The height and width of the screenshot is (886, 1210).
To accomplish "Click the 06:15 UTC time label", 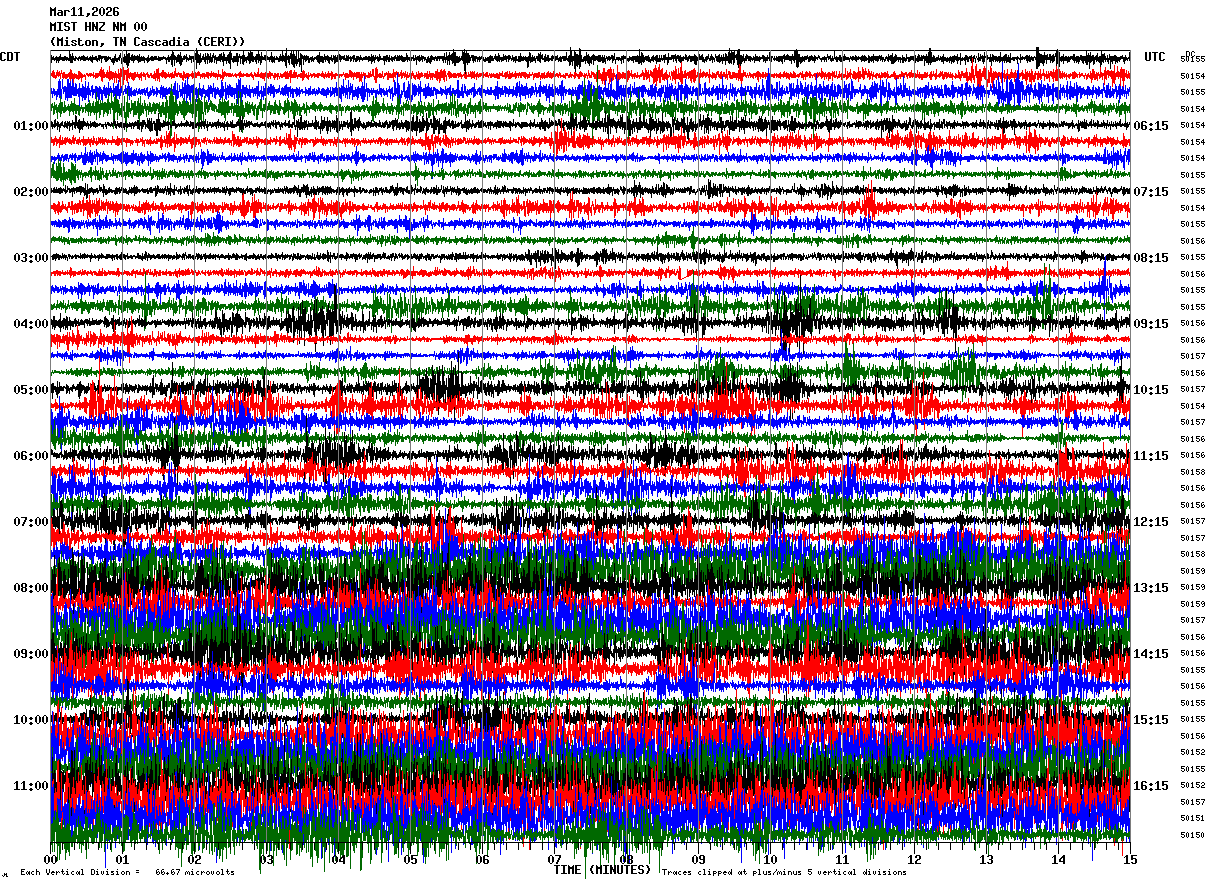I will click(1151, 126).
